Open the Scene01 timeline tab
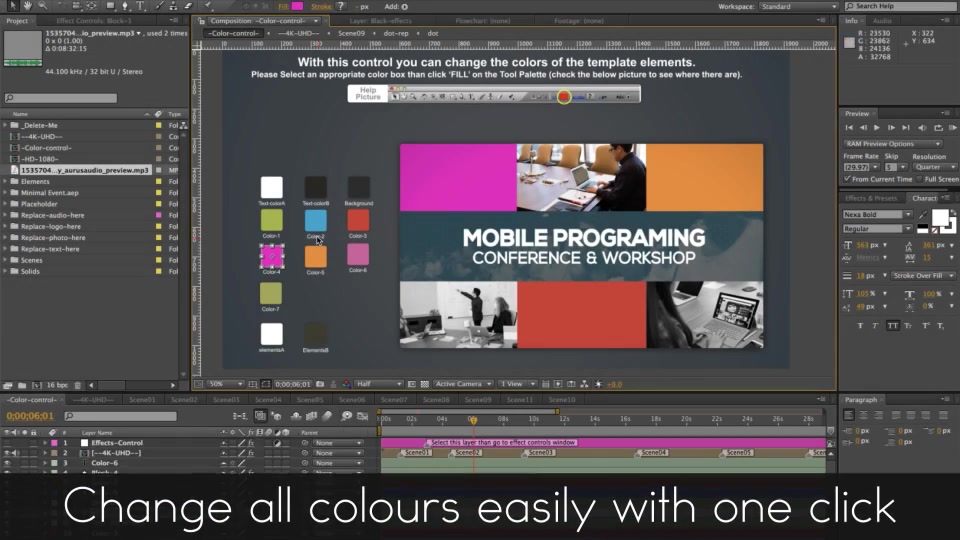The width and height of the screenshot is (960, 540). (x=142, y=400)
